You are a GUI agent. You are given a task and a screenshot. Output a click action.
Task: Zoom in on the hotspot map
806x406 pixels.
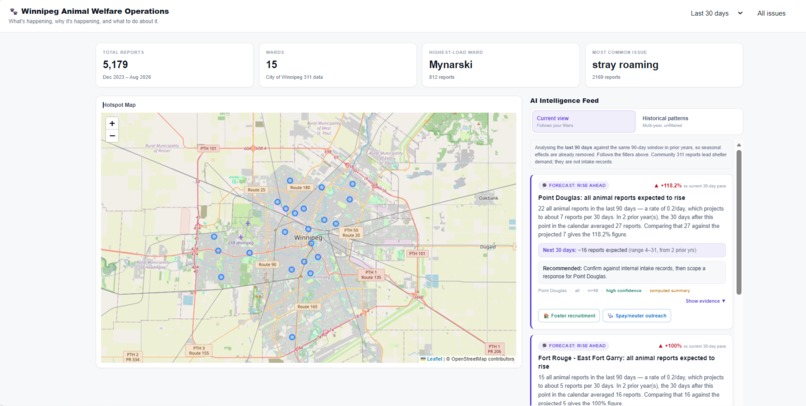tap(112, 123)
